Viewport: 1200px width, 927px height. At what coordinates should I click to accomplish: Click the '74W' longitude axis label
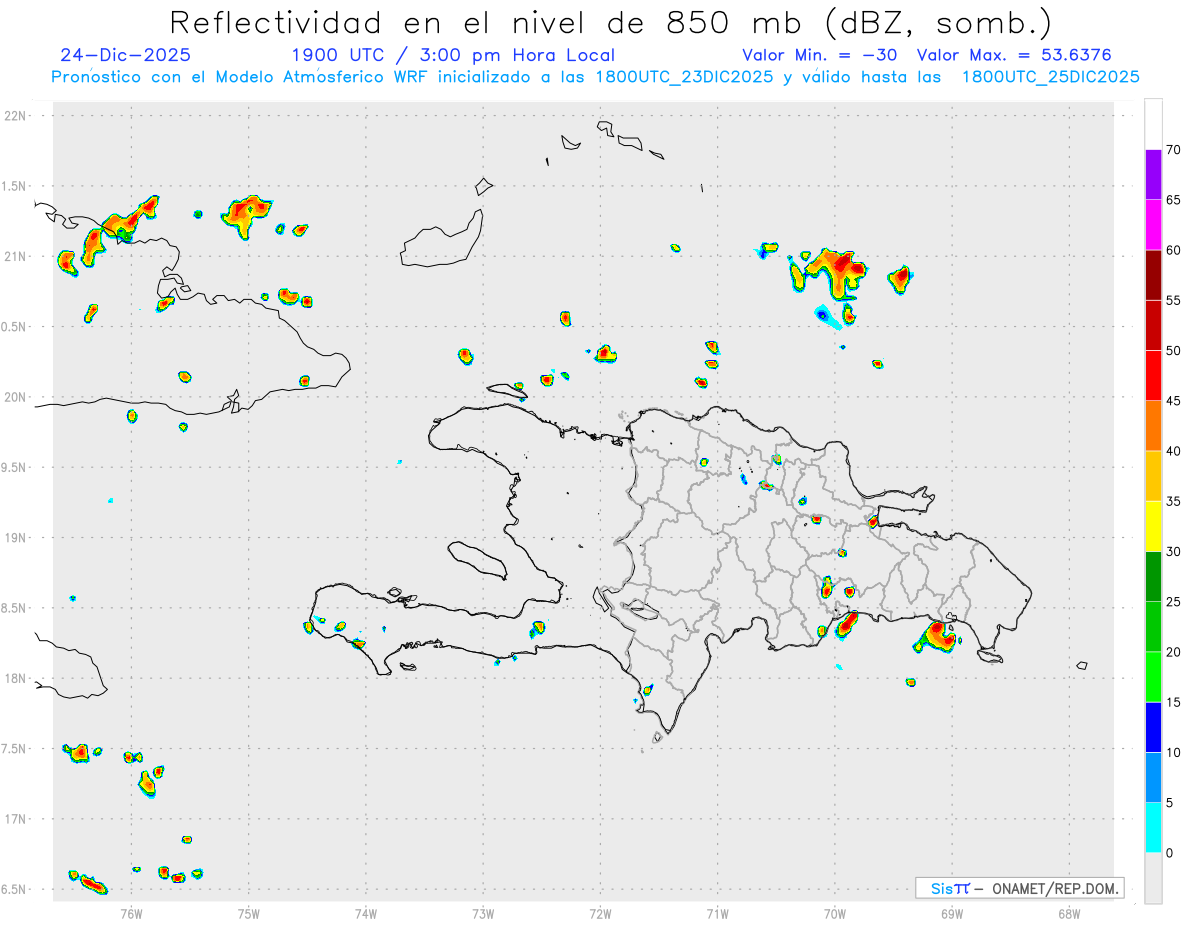coord(366,913)
